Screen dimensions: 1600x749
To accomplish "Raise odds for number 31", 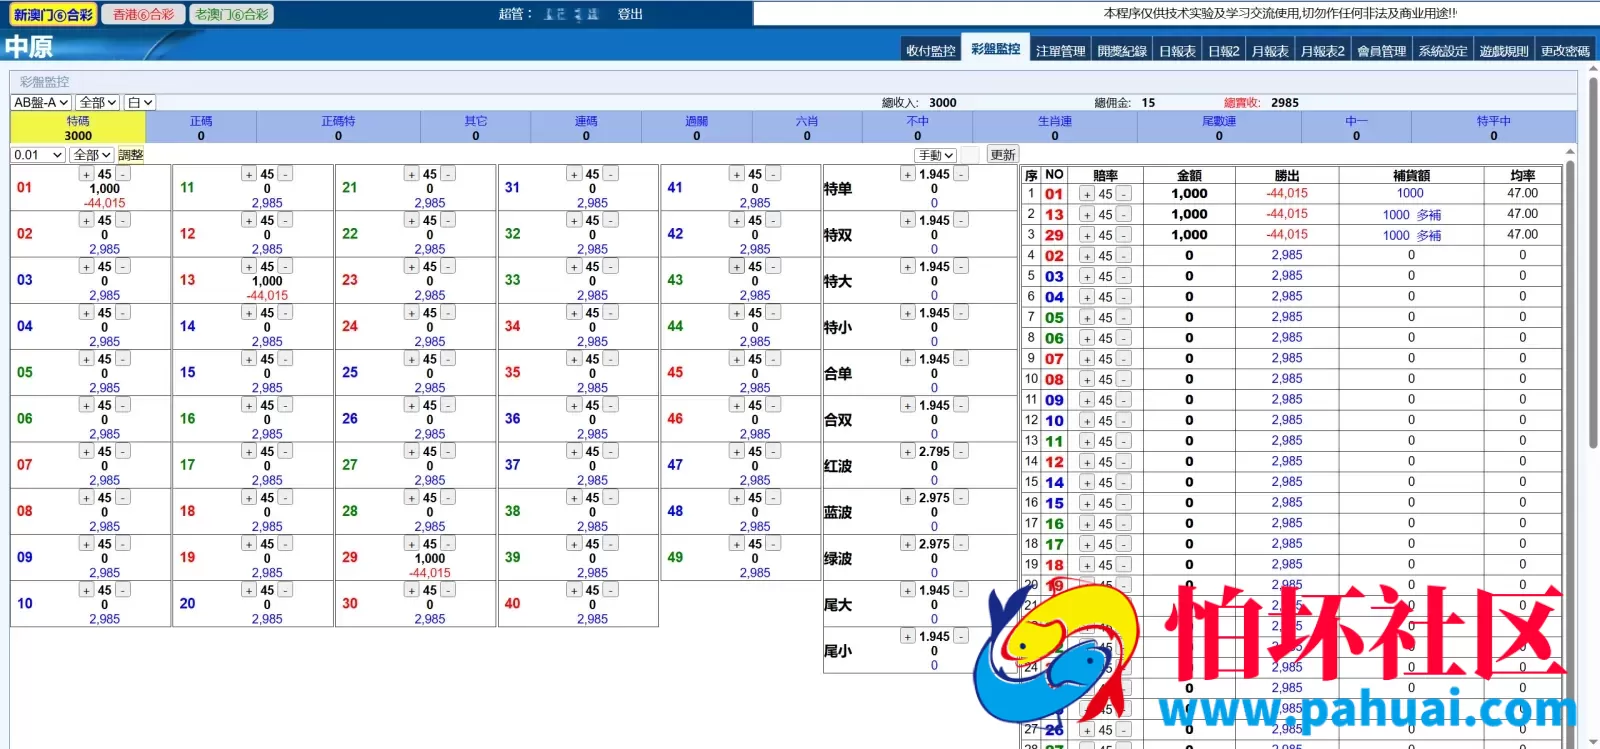I will [574, 174].
